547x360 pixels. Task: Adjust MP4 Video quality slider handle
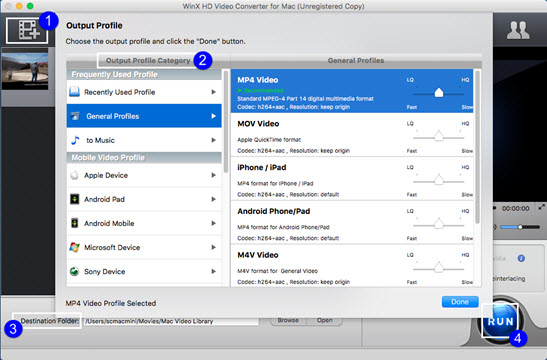pyautogui.click(x=439, y=93)
